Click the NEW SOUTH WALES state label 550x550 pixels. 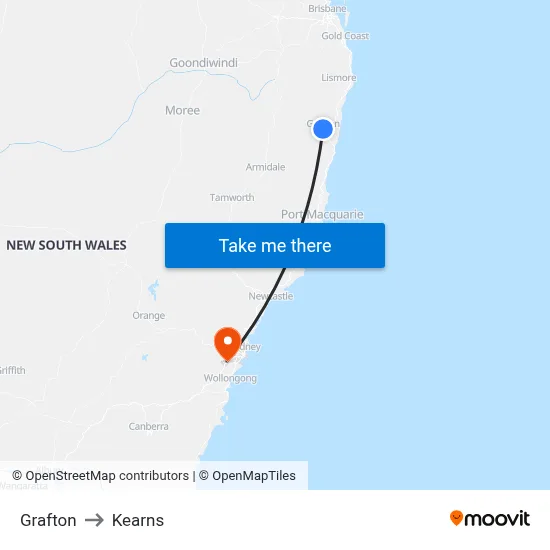pyautogui.click(x=66, y=245)
